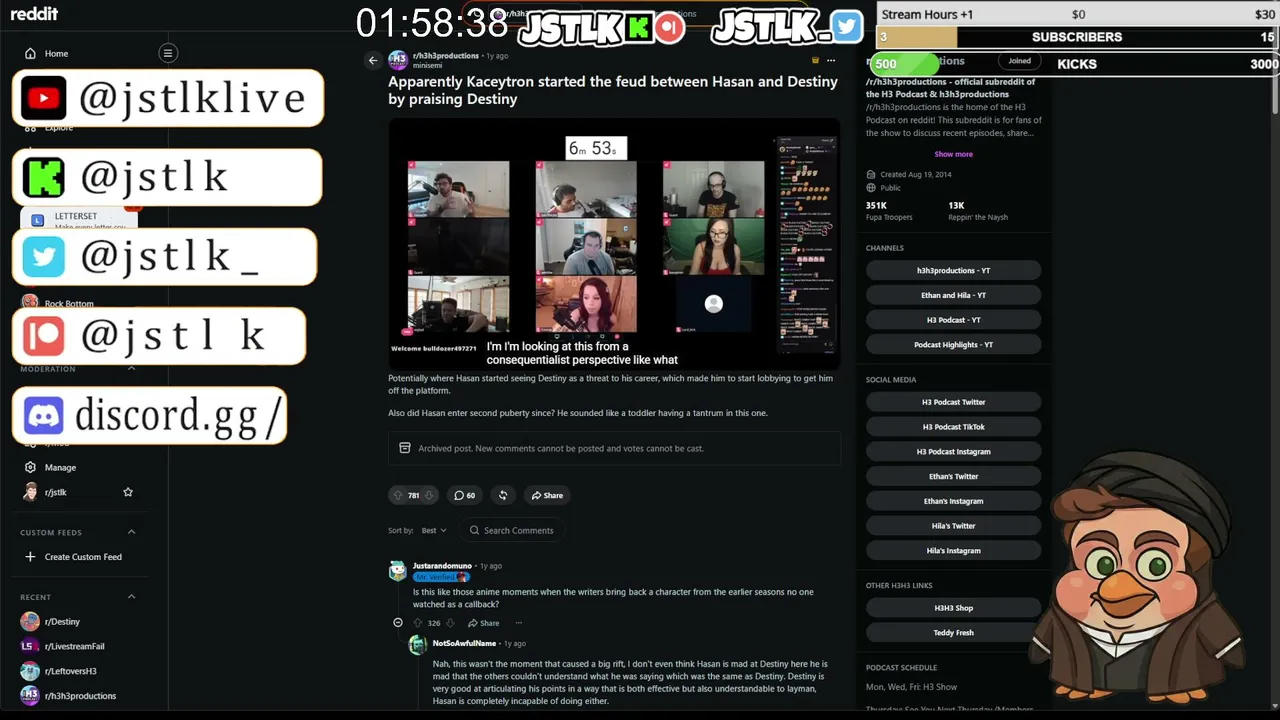Screen dimensions: 1280x720
Task: Open the three-dot menu on Justarandomuno's comment
Action: pyautogui.click(x=518, y=623)
